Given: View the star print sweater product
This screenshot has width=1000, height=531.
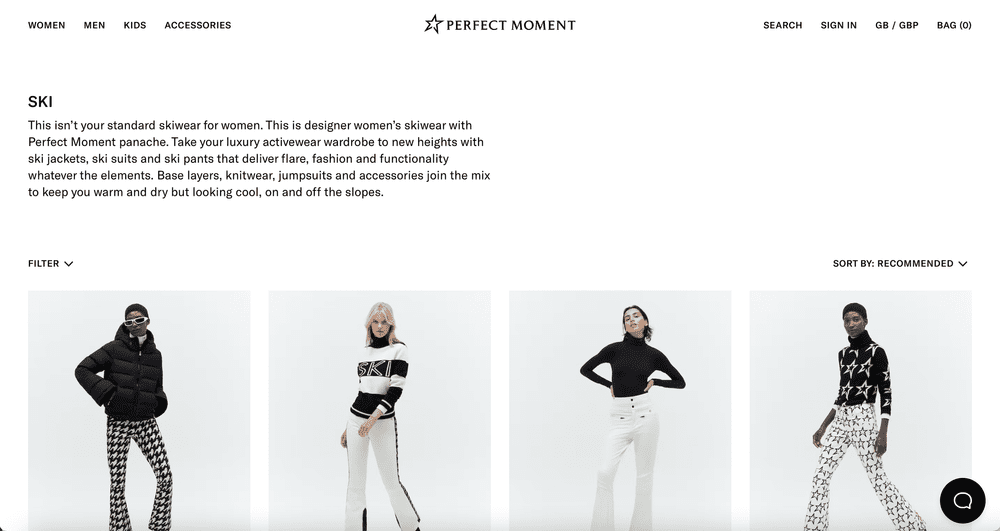Looking at the screenshot, I should pyautogui.click(x=860, y=411).
